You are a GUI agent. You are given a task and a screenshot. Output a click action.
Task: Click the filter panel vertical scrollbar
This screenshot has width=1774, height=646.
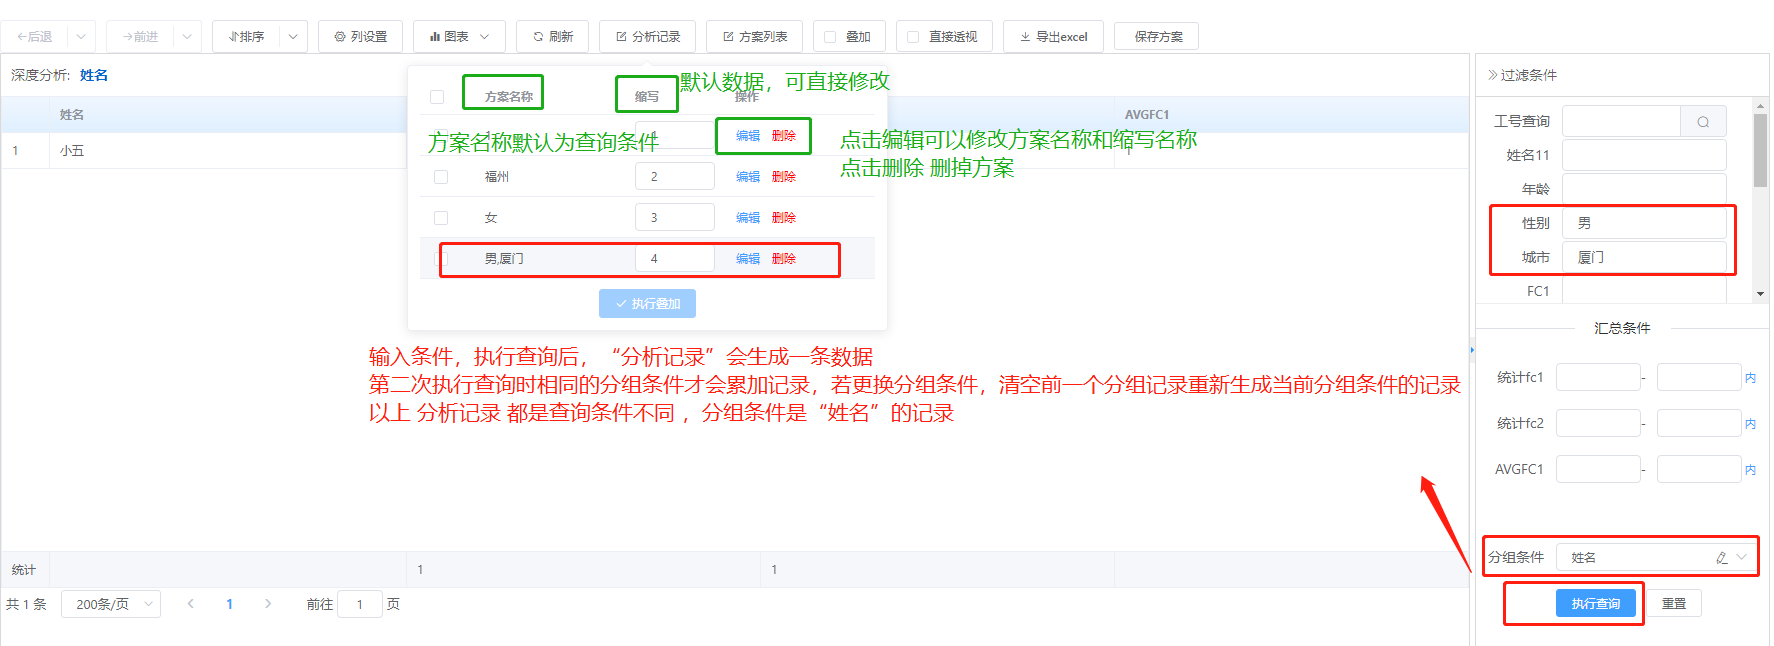(x=1760, y=150)
